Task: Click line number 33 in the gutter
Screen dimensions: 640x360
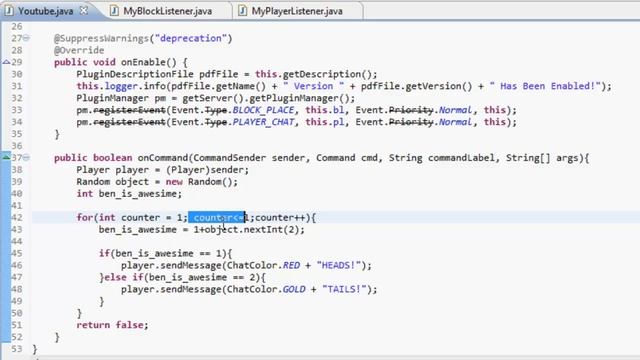Action: click(x=17, y=110)
